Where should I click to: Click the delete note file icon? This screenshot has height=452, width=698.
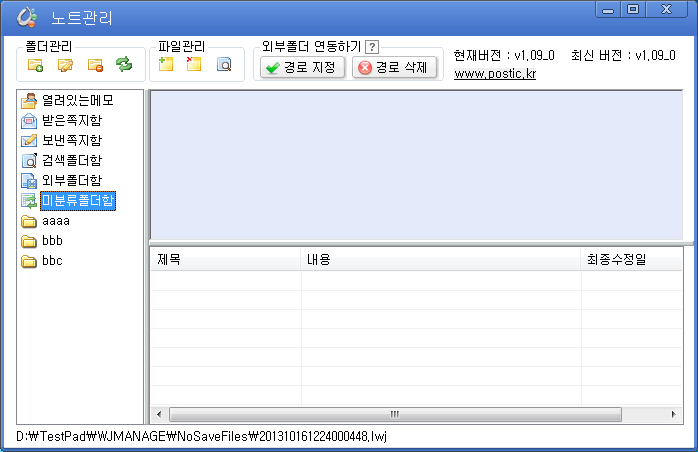tap(194, 64)
